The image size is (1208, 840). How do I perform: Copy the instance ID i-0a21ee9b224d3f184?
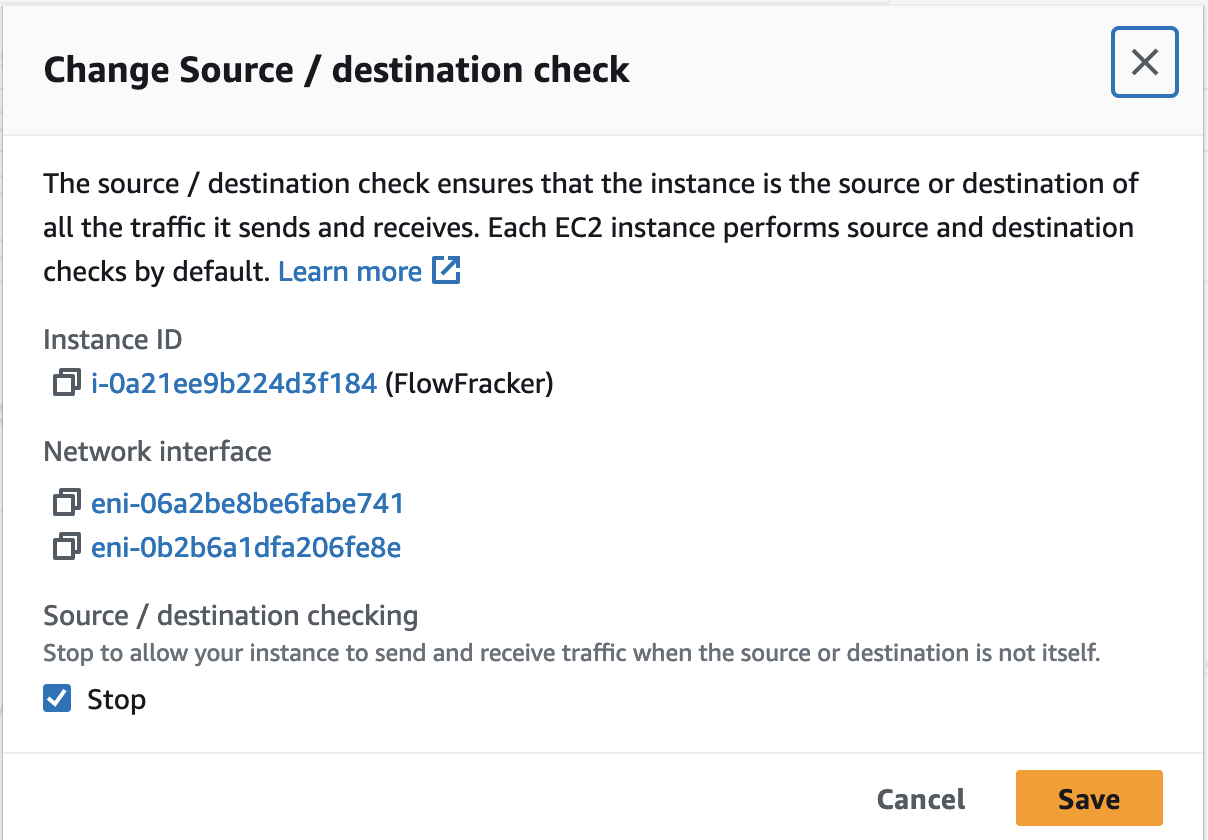coord(67,383)
